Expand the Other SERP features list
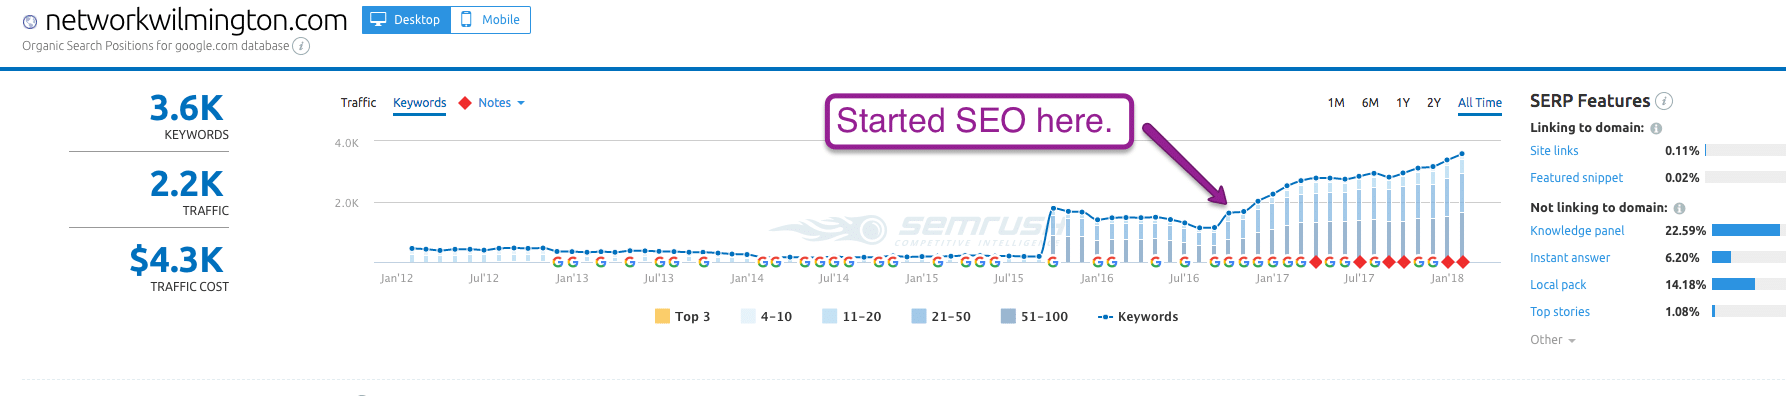Screen dimensions: 1786x396 (1552, 340)
